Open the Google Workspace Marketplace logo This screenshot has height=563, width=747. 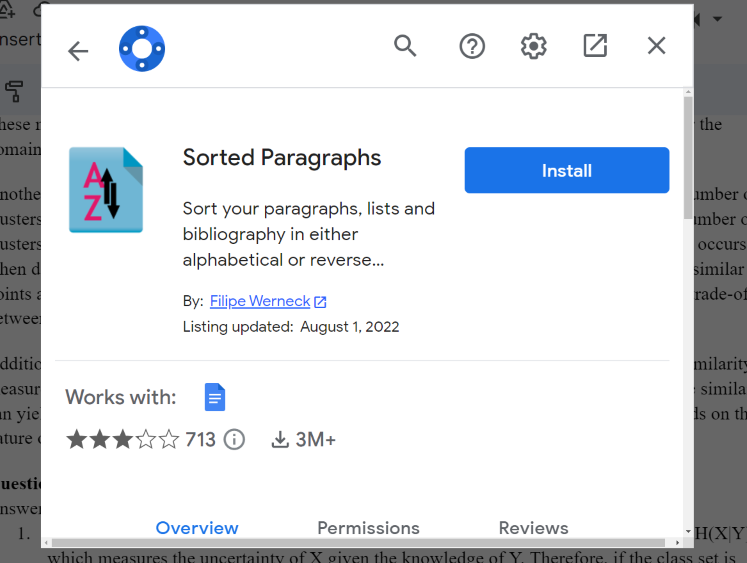(x=142, y=49)
